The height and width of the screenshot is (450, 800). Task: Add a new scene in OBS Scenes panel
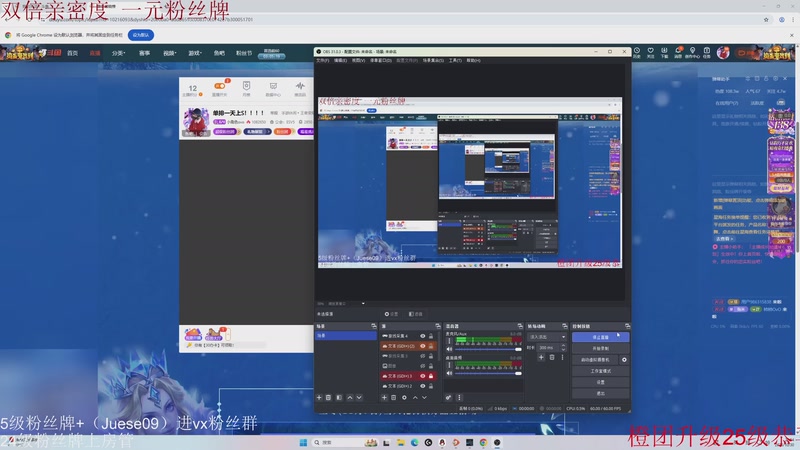[319, 397]
